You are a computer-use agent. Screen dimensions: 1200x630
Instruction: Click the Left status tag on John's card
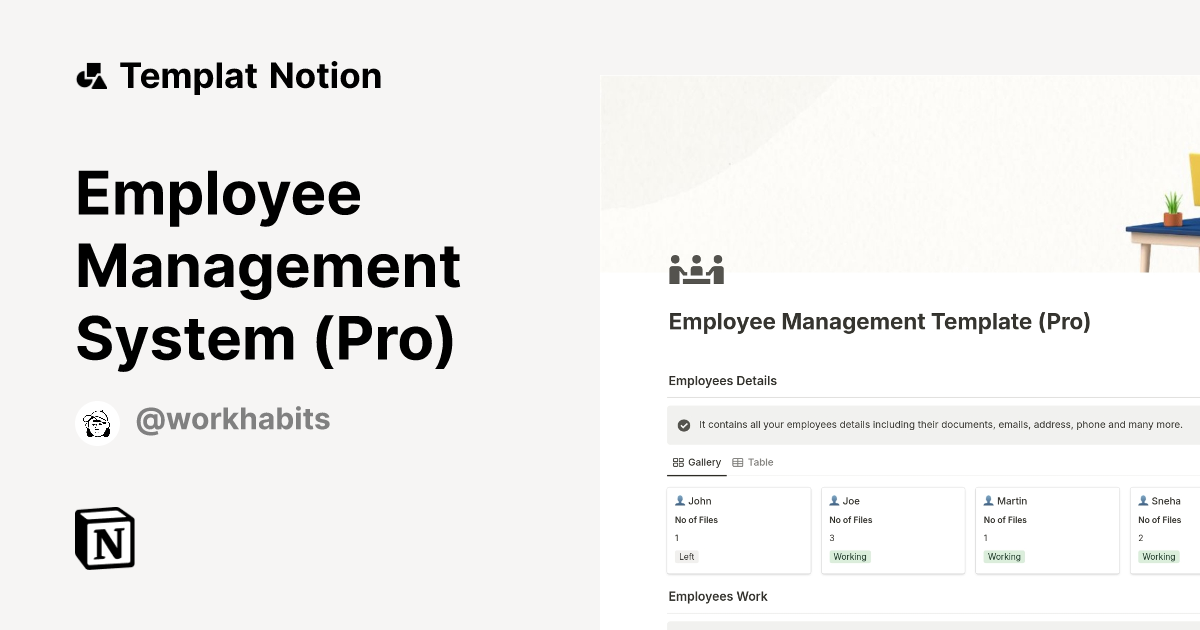coord(686,556)
